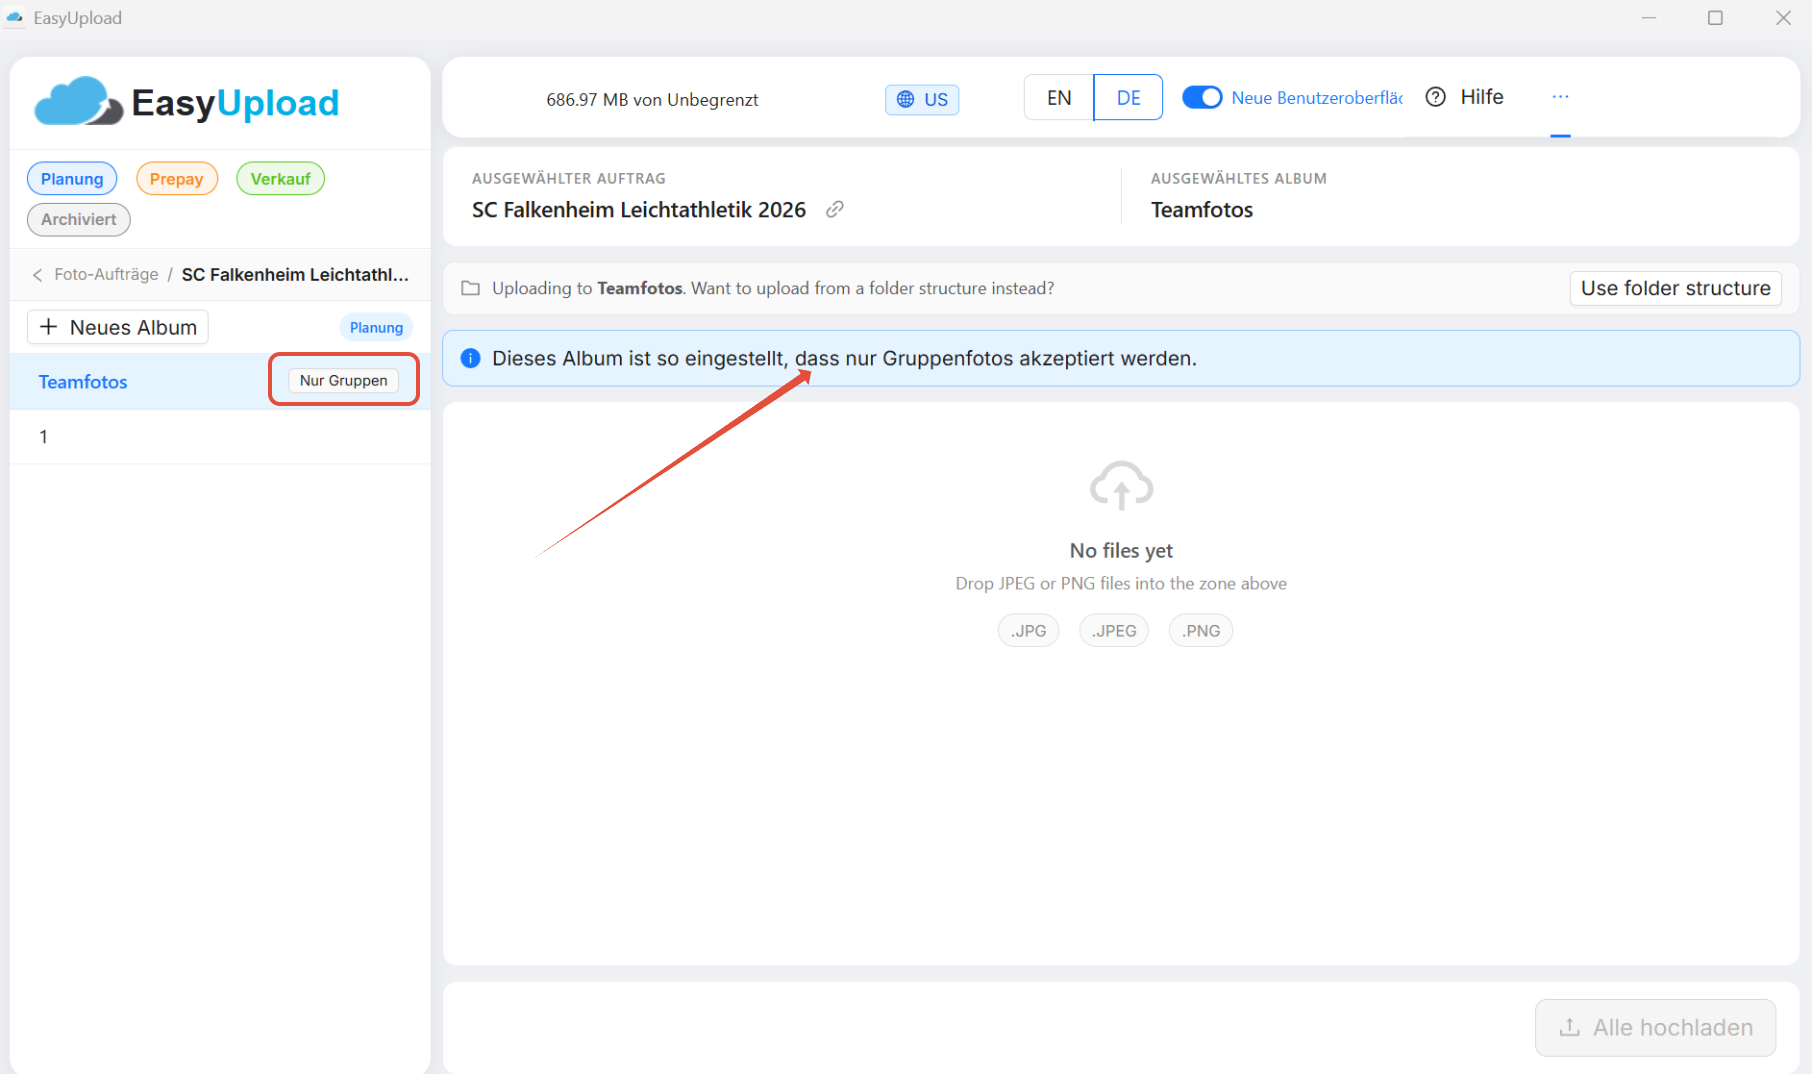Click the folder icon in upload notice
The image size is (1812, 1074).
pos(470,288)
